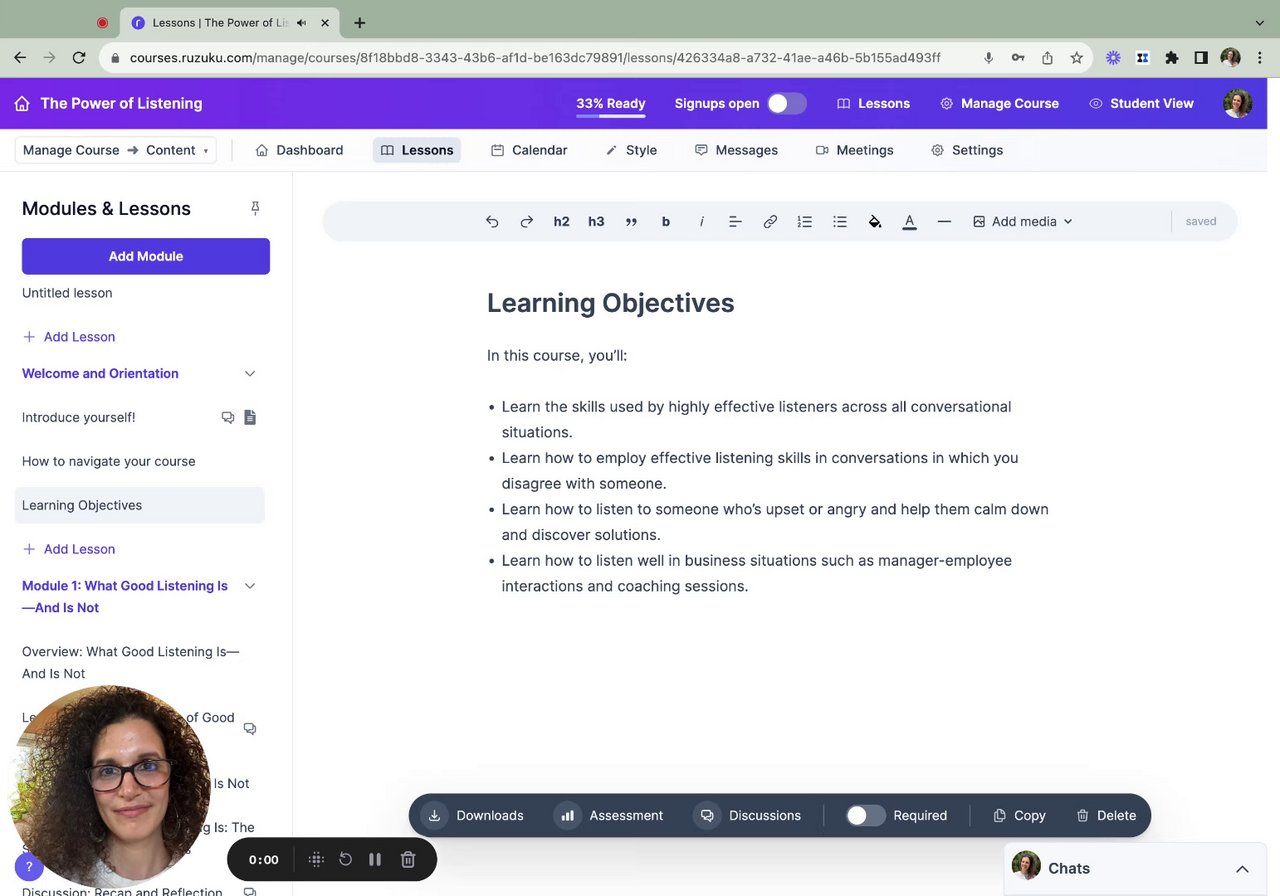Click the Learning Objectives heading in editor
Screen dimensions: 1280x896
(x=611, y=303)
